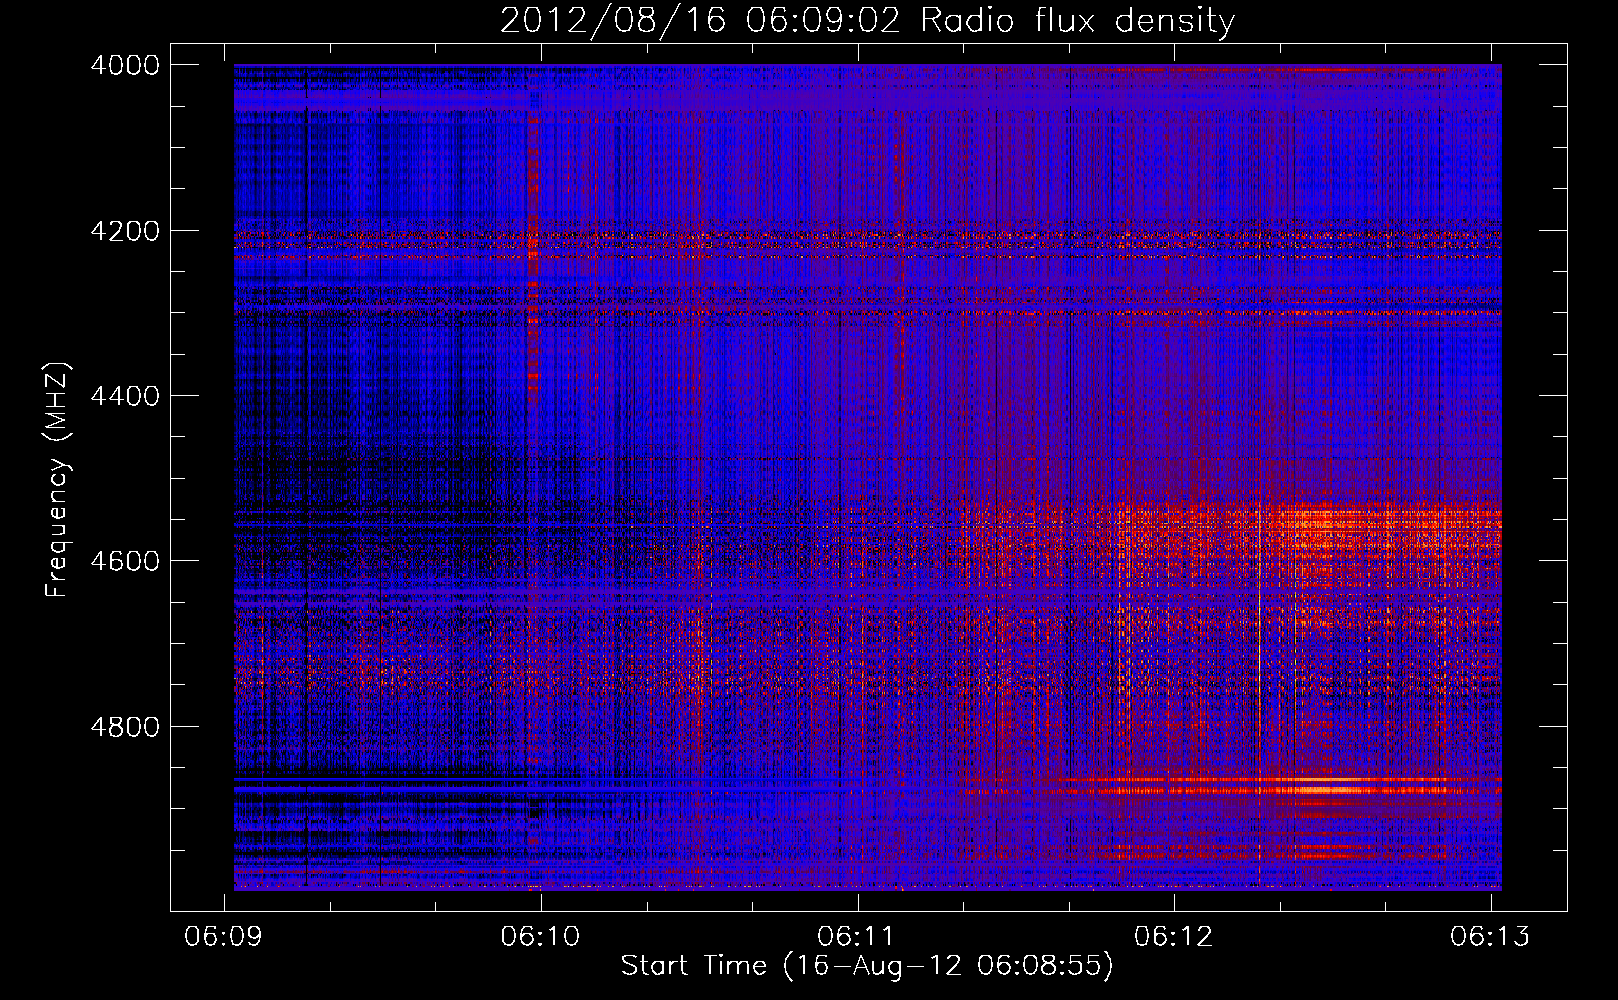Click the plot title '2012/08/16 06:09:02 Radio flux density'
This screenshot has height=1000, width=1618.
tap(867, 20)
